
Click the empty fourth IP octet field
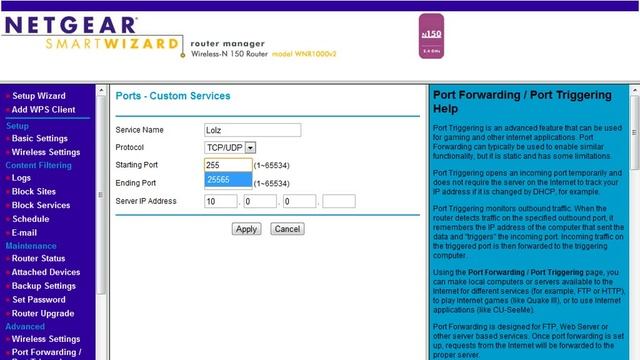339,201
